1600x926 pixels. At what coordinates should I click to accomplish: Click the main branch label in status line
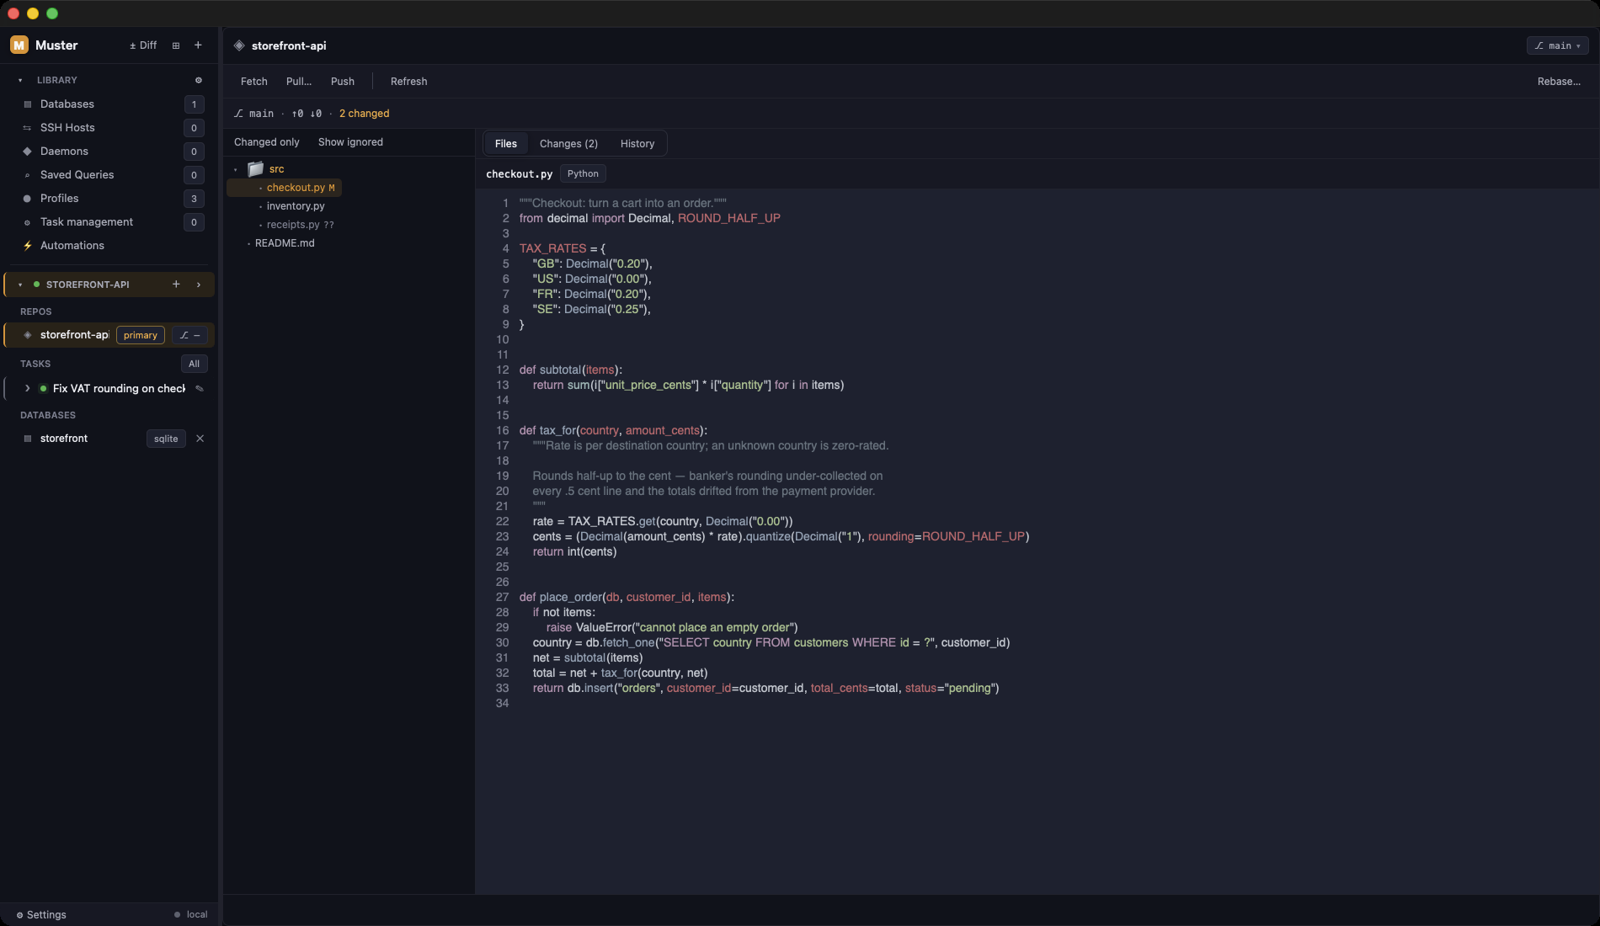coord(254,114)
